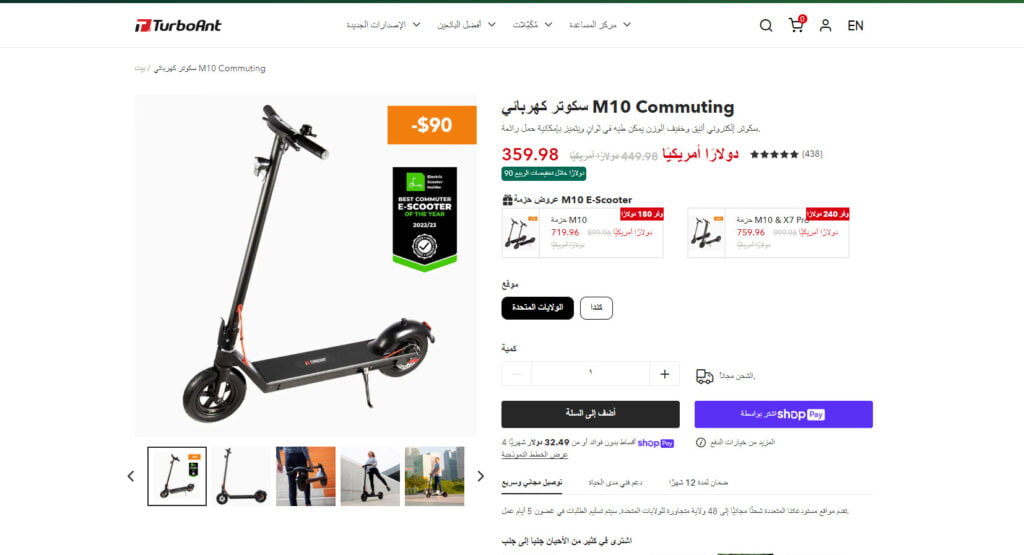
Task: Select the woman riding scooter thumbnail
Action: (370, 476)
